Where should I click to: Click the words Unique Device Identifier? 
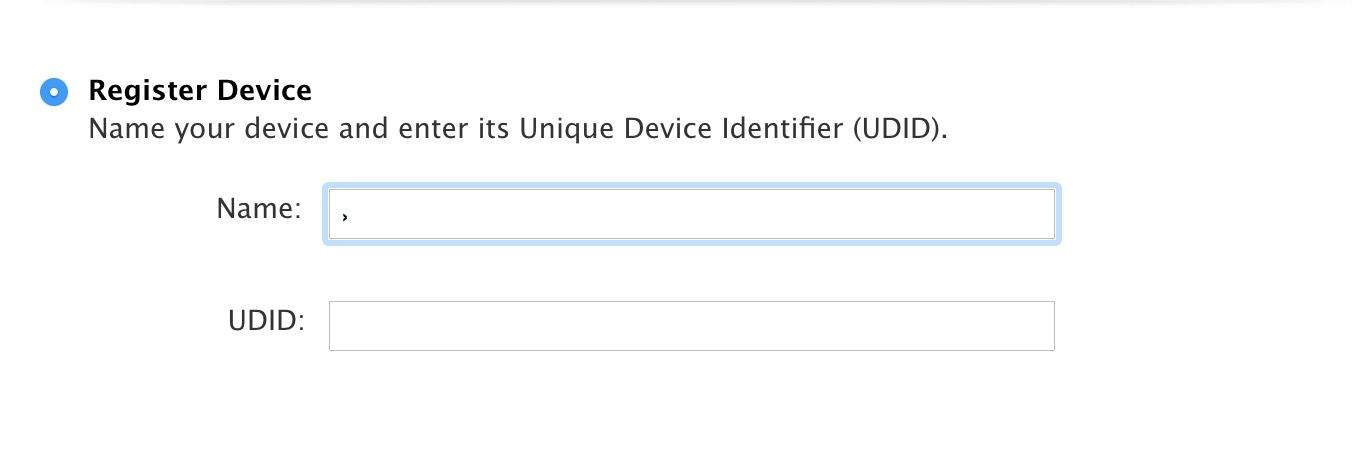pyautogui.click(x=683, y=130)
